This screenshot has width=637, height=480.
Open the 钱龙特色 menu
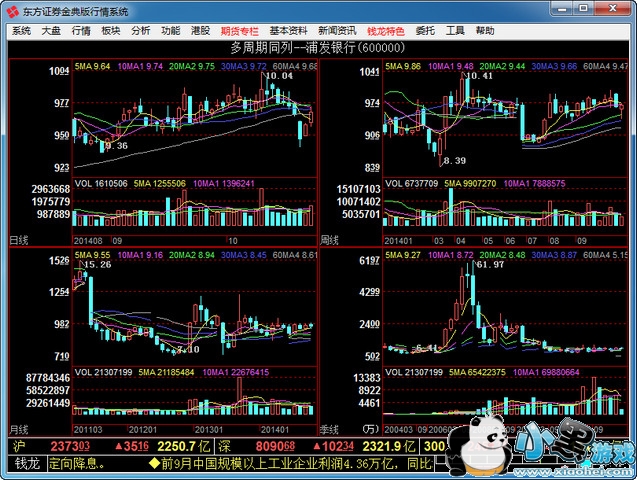(386, 31)
